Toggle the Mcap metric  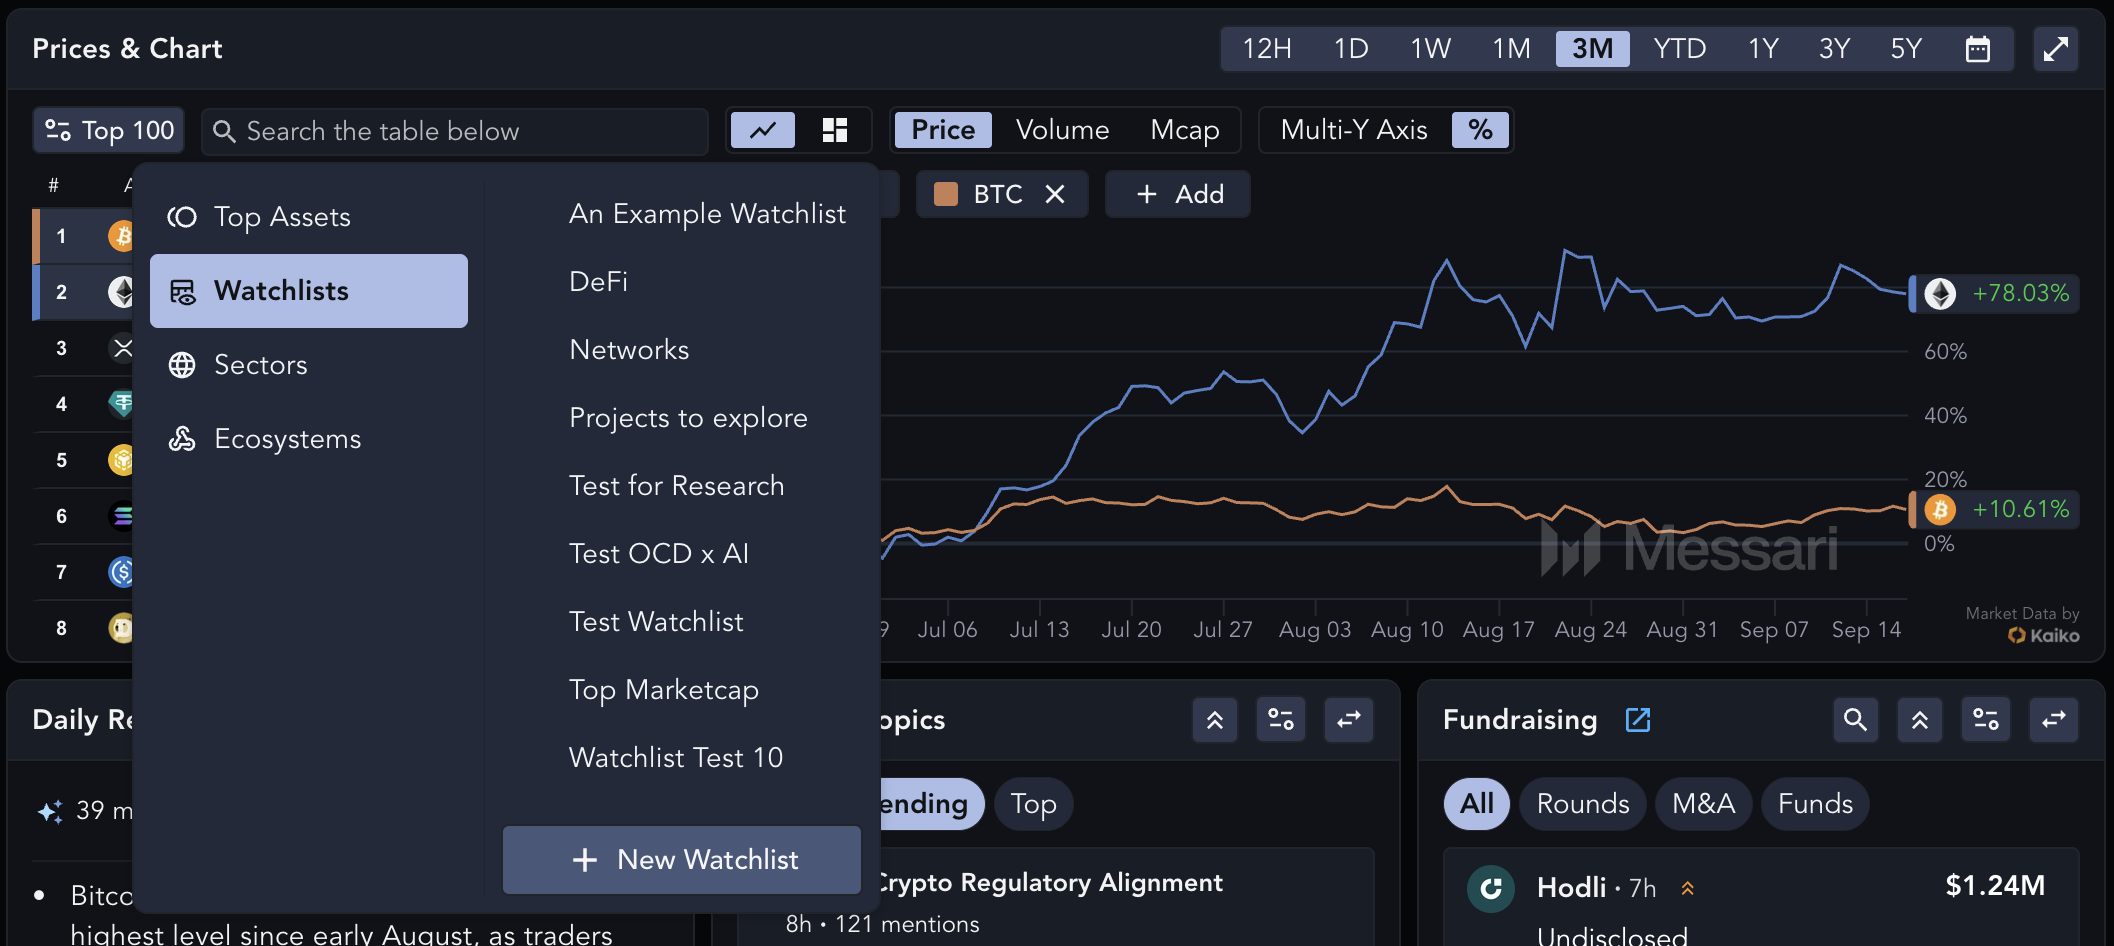[1185, 130]
